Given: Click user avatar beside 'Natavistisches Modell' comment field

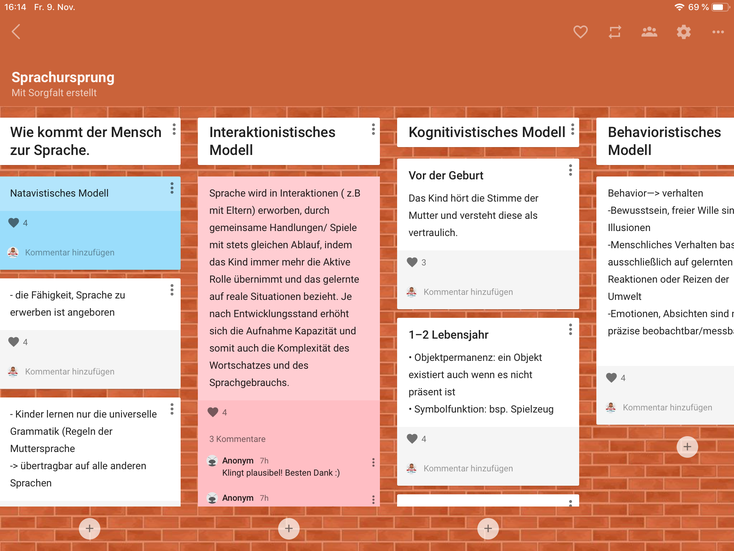Looking at the screenshot, I should [x=13, y=252].
